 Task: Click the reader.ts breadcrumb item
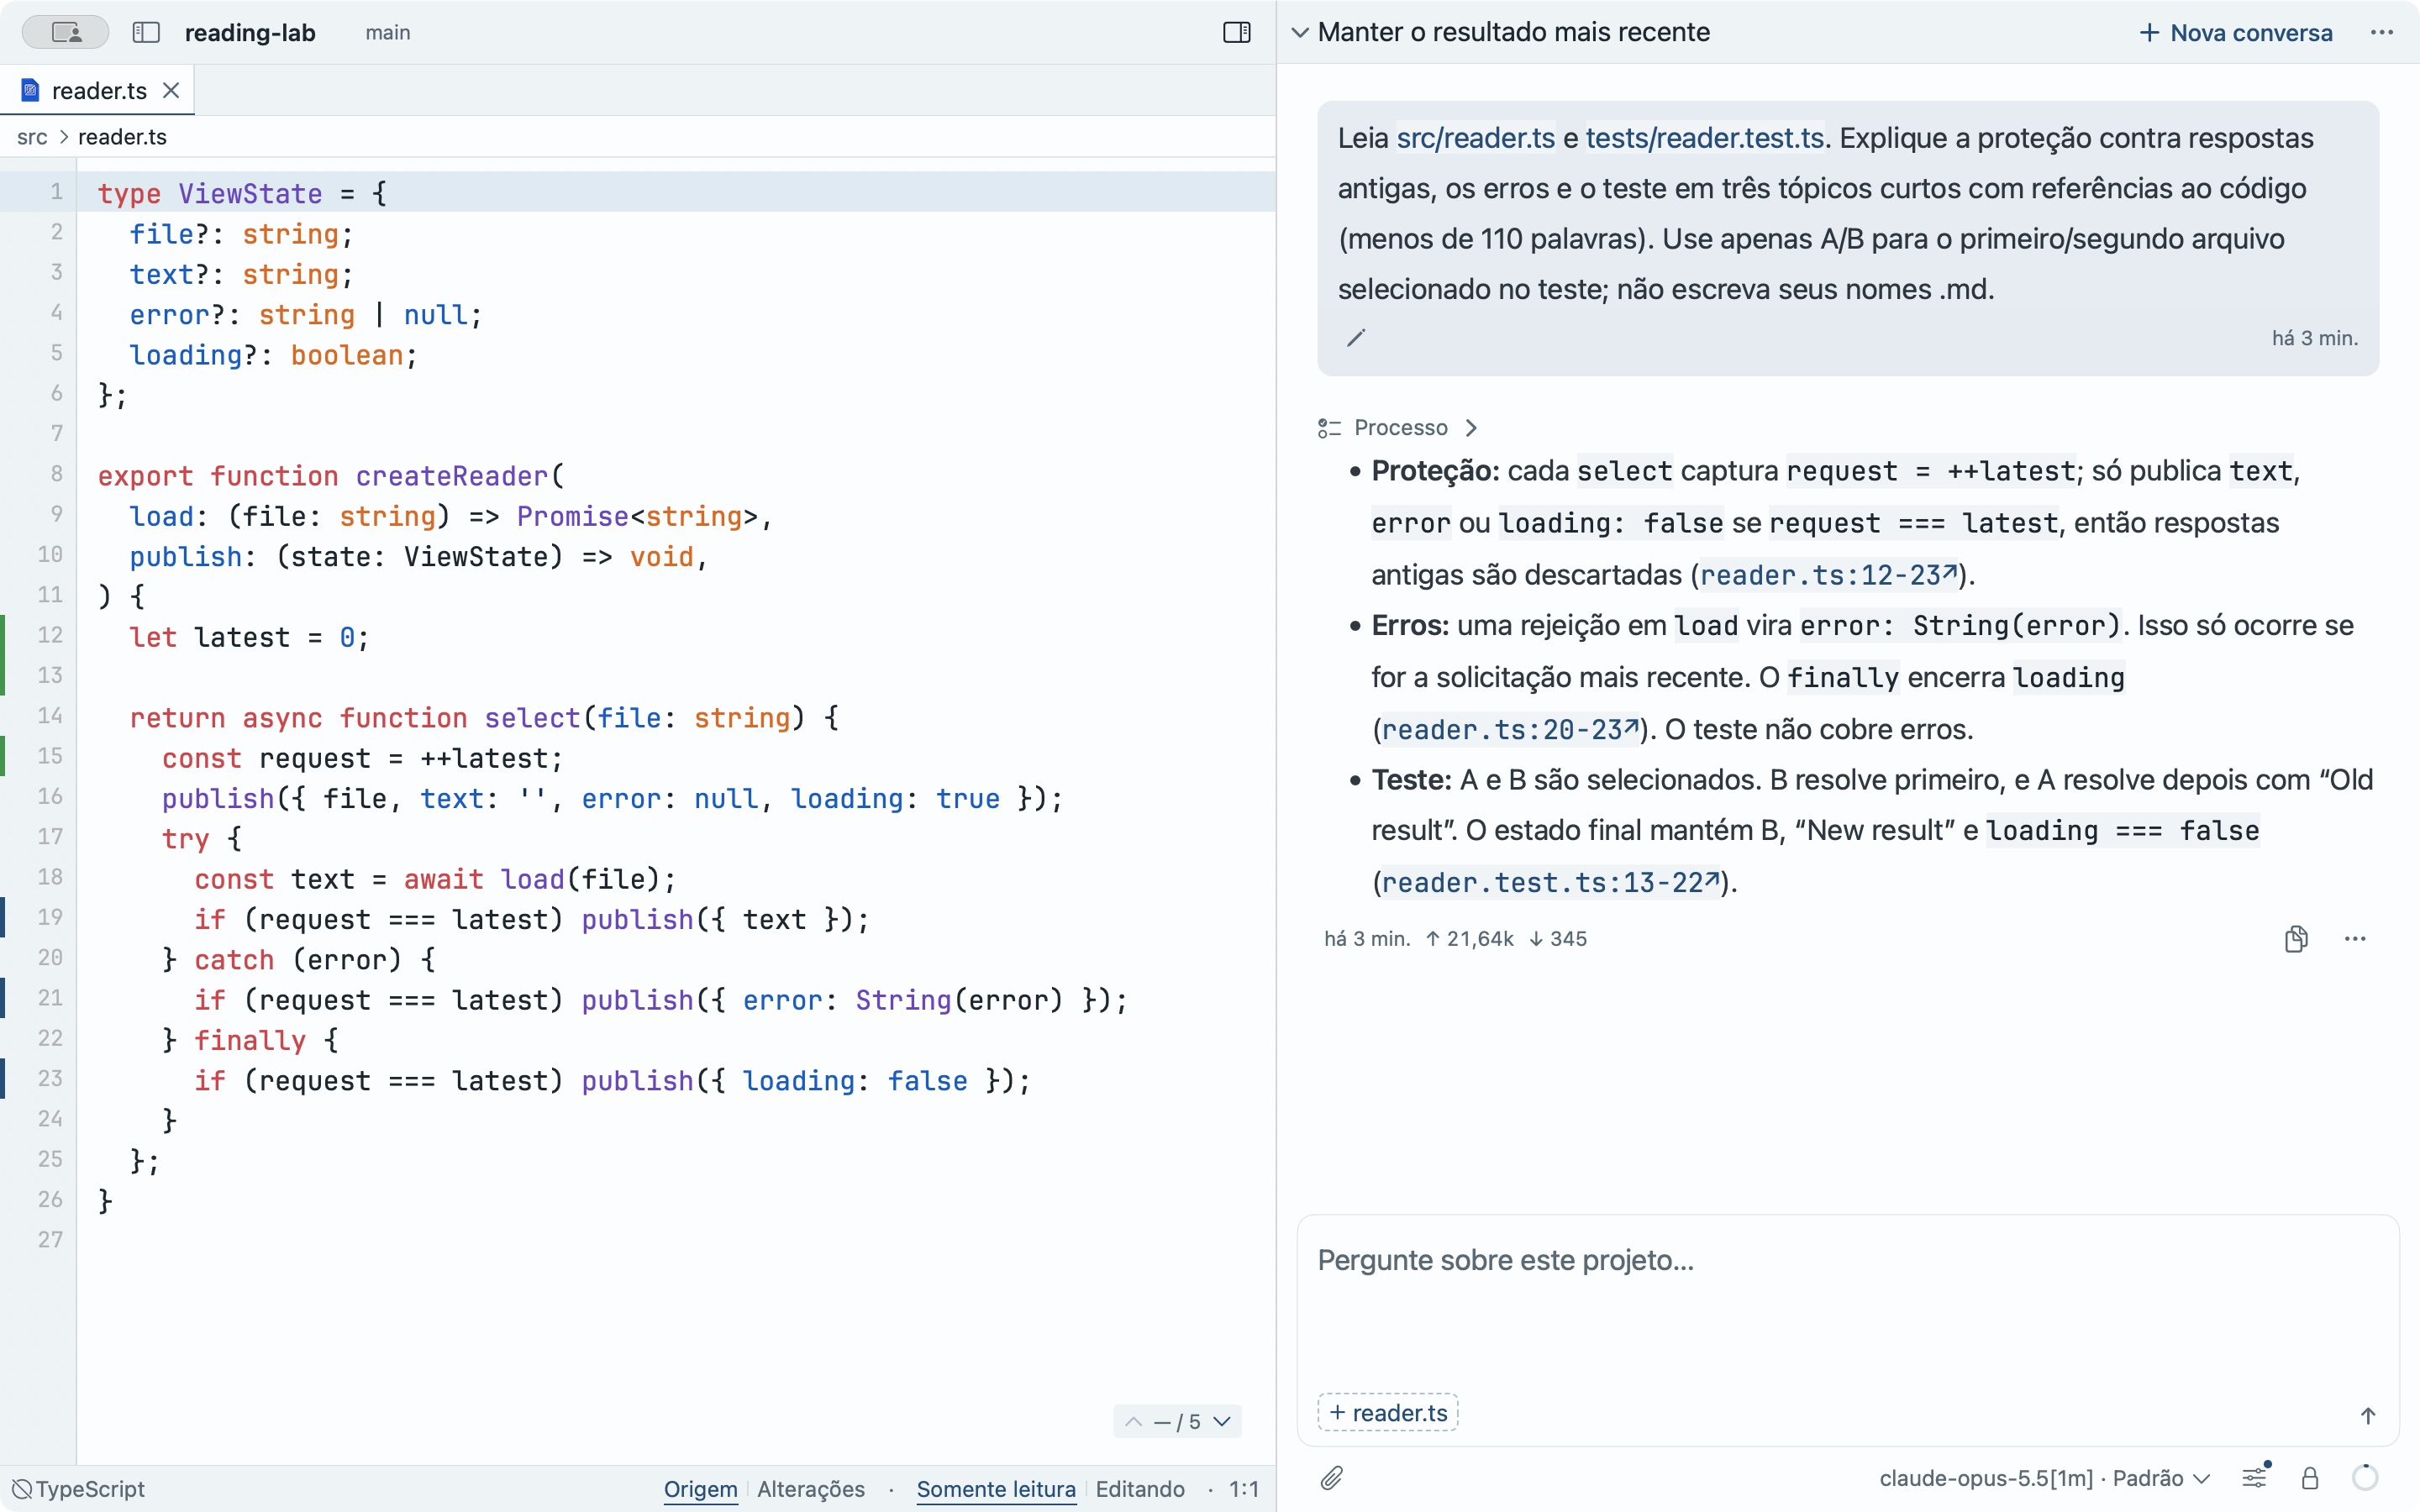(x=122, y=137)
